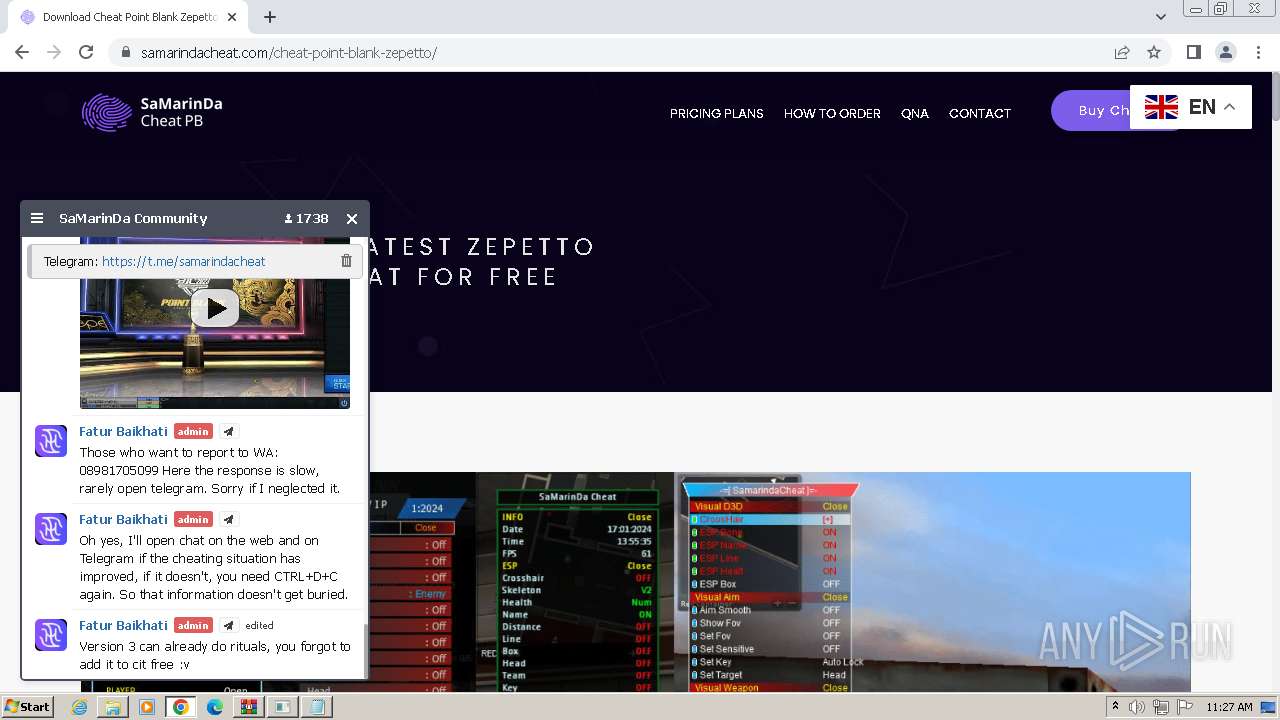Click the UK flag language icon
The image size is (1280, 720).
[1161, 107]
